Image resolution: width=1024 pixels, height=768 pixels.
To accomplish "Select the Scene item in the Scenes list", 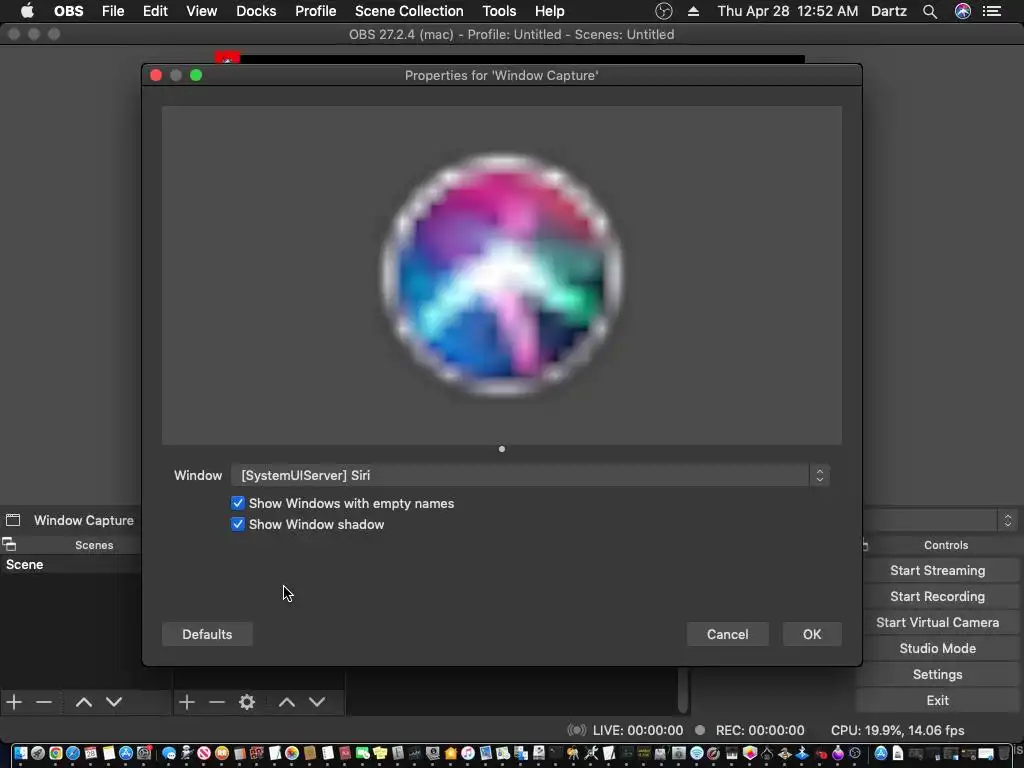I will tap(71, 564).
